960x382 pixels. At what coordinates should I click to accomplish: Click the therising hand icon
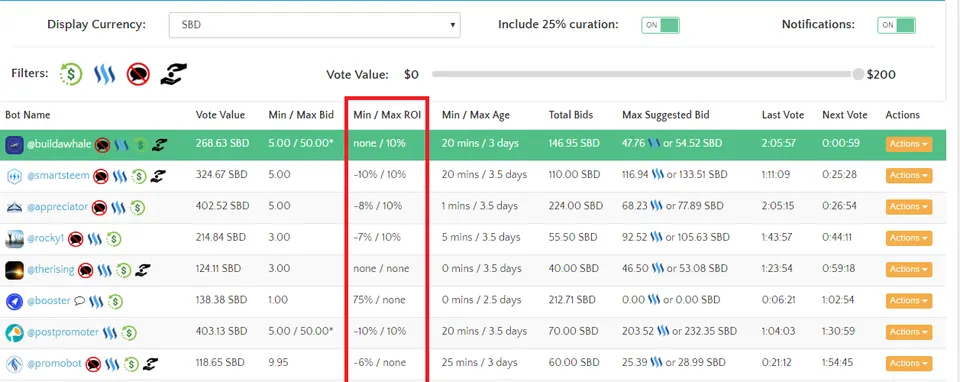click(x=143, y=269)
